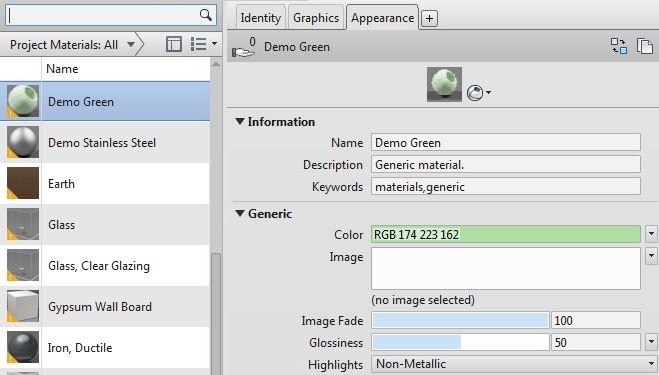Click the Demo Green preview thumbnail
This screenshot has height=375, width=659.
(x=444, y=84)
